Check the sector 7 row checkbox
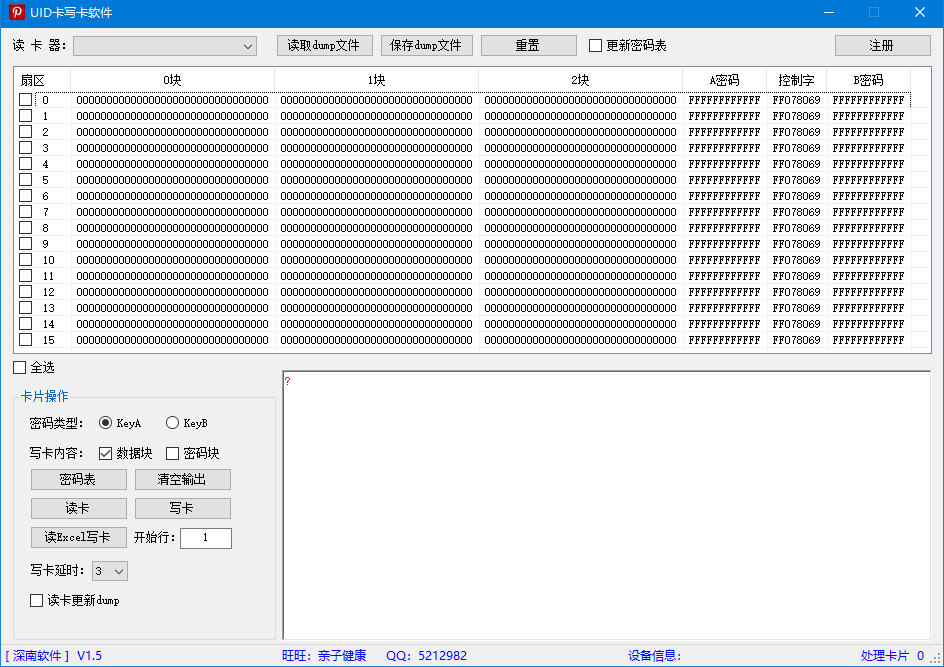The image size is (944, 667). tap(25, 212)
